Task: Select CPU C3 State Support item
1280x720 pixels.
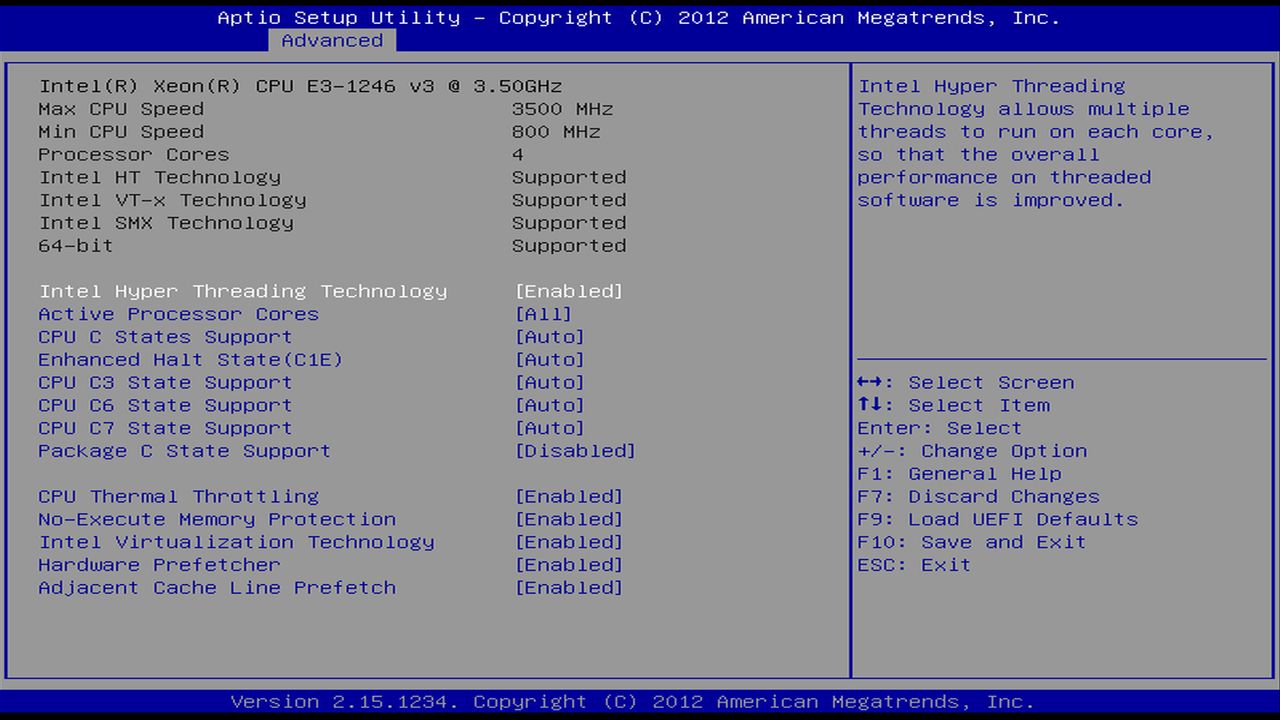Action: (166, 383)
